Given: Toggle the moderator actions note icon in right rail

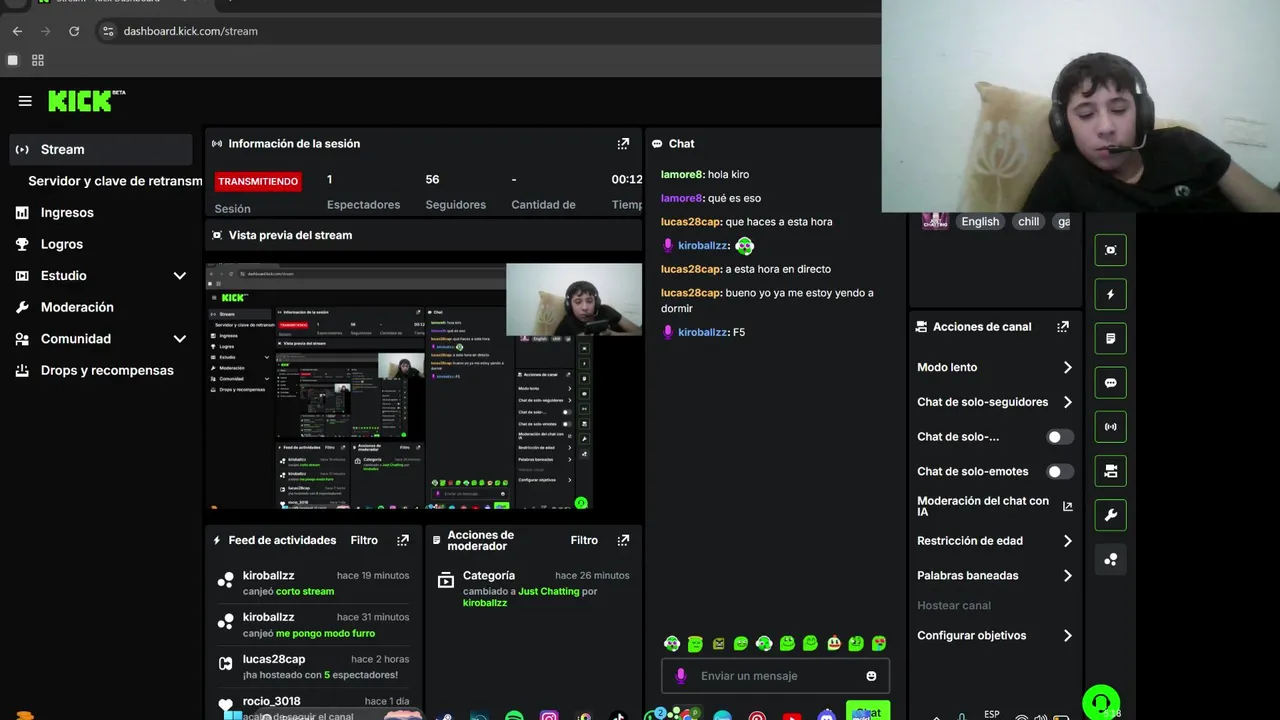Looking at the screenshot, I should coord(1110,338).
